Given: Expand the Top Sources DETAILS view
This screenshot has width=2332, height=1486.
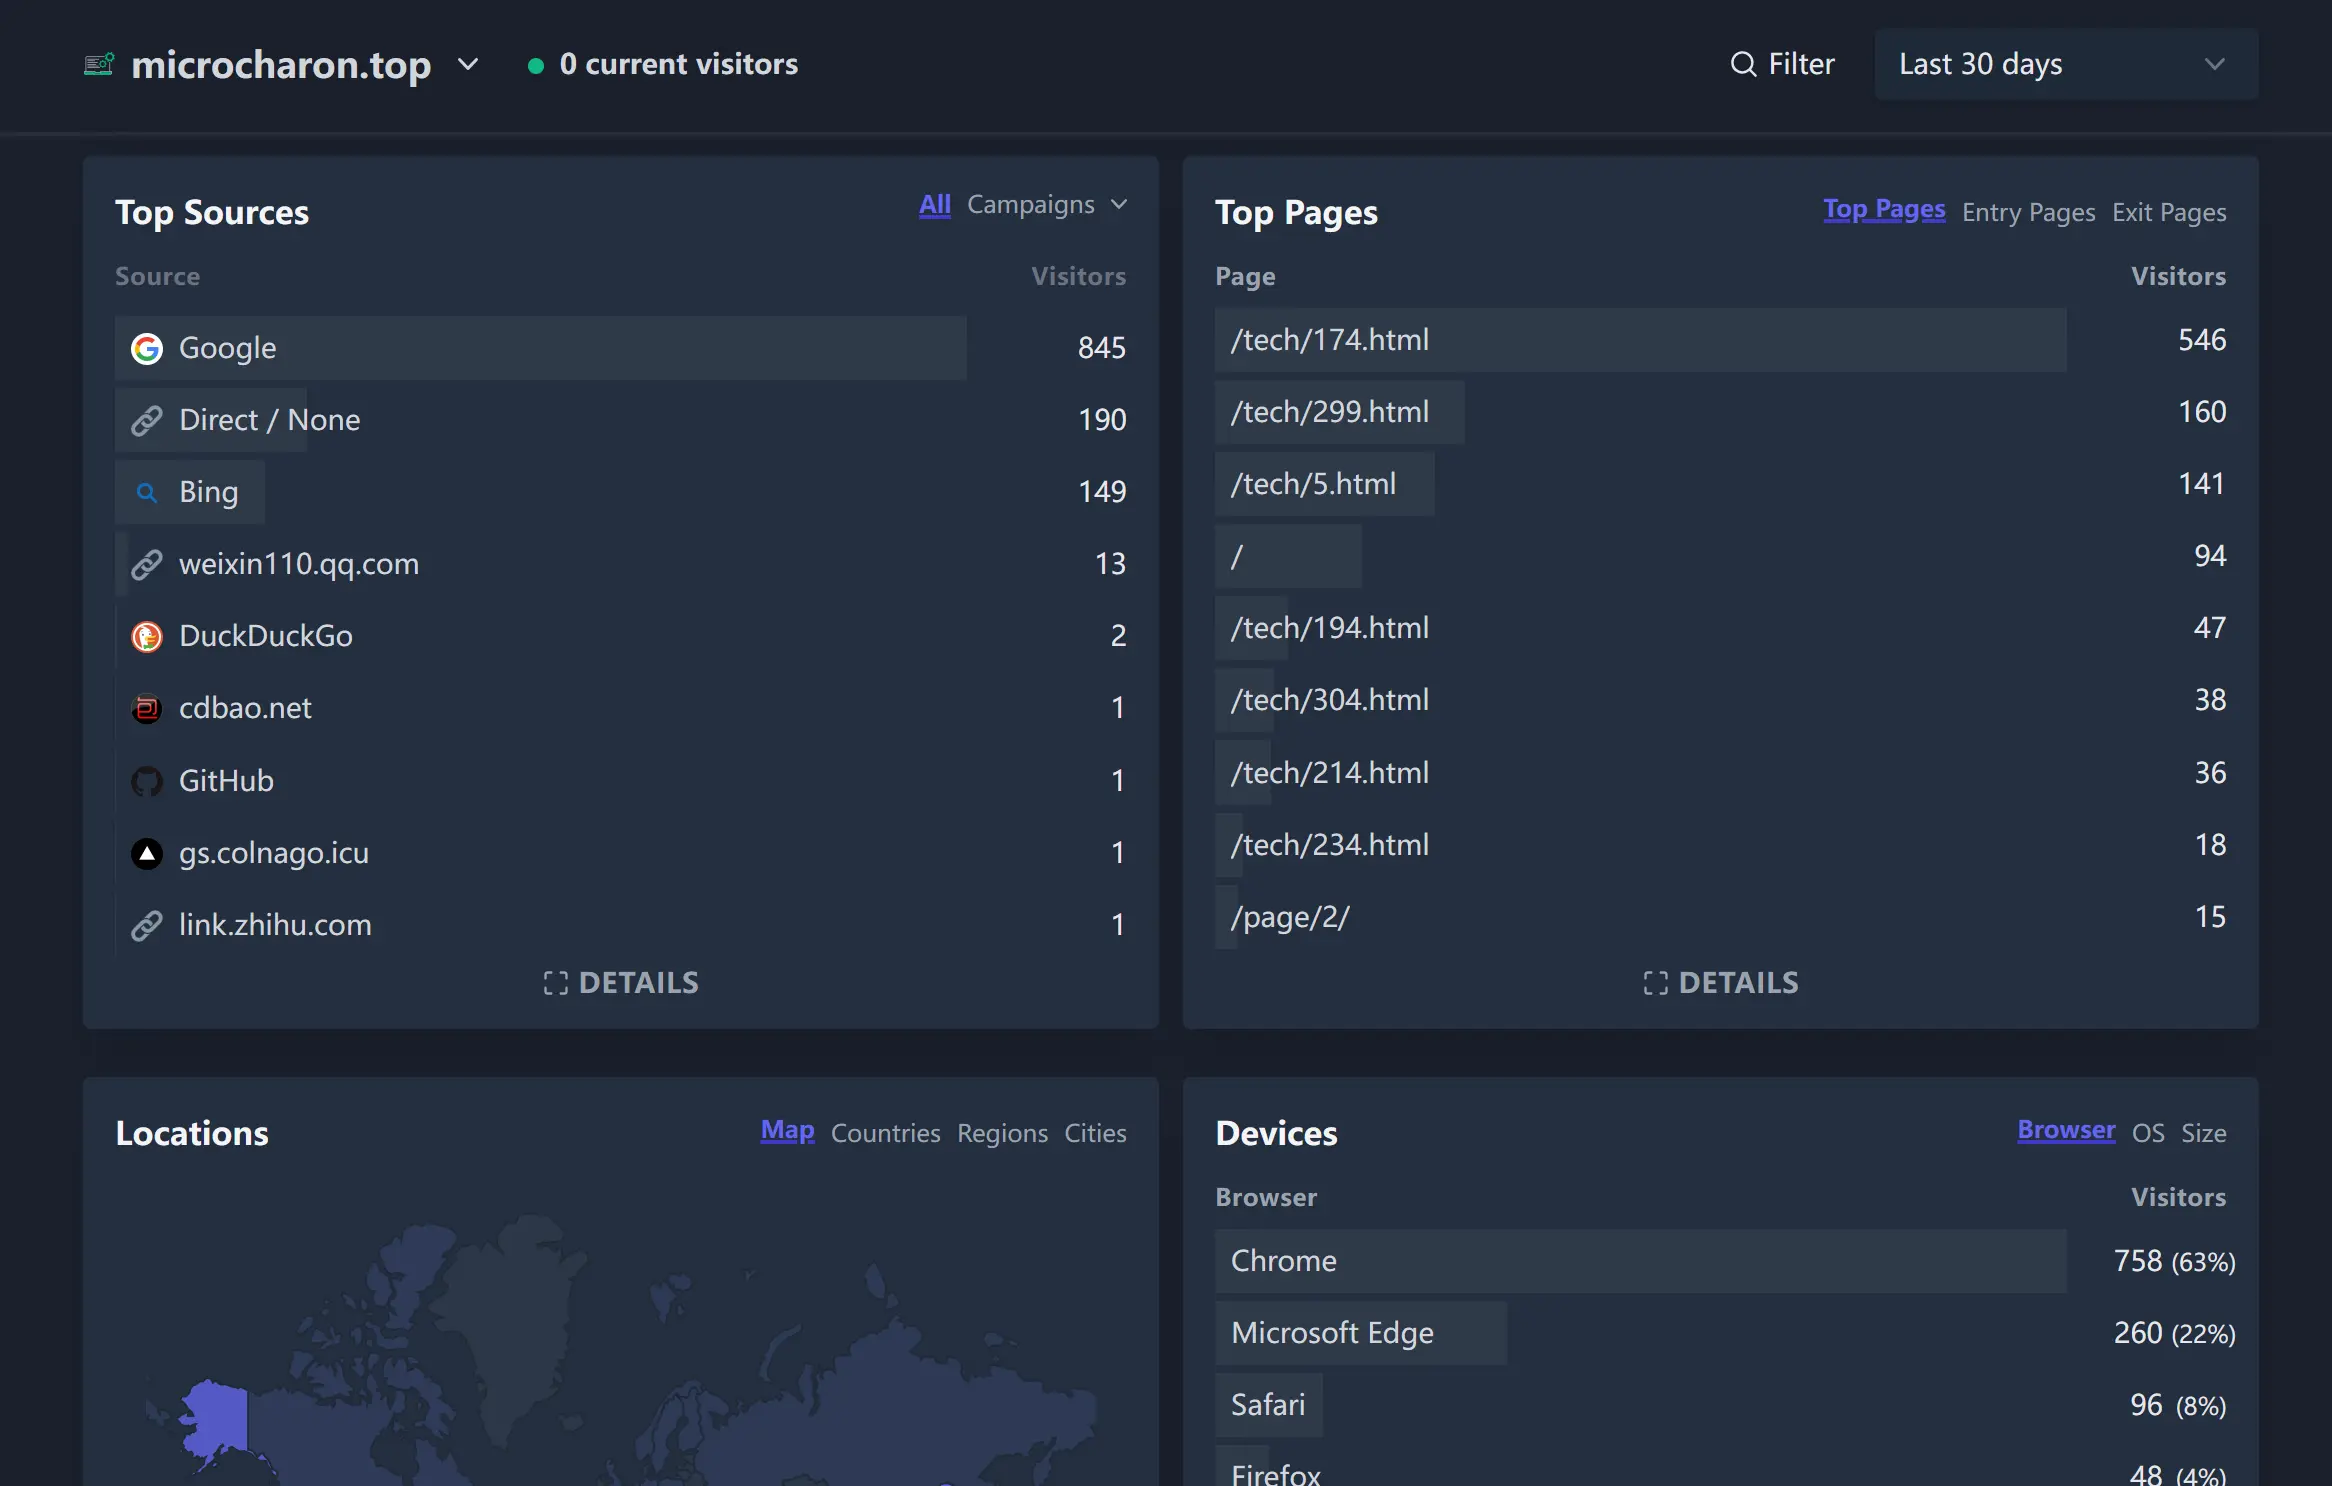Looking at the screenshot, I should point(620,981).
